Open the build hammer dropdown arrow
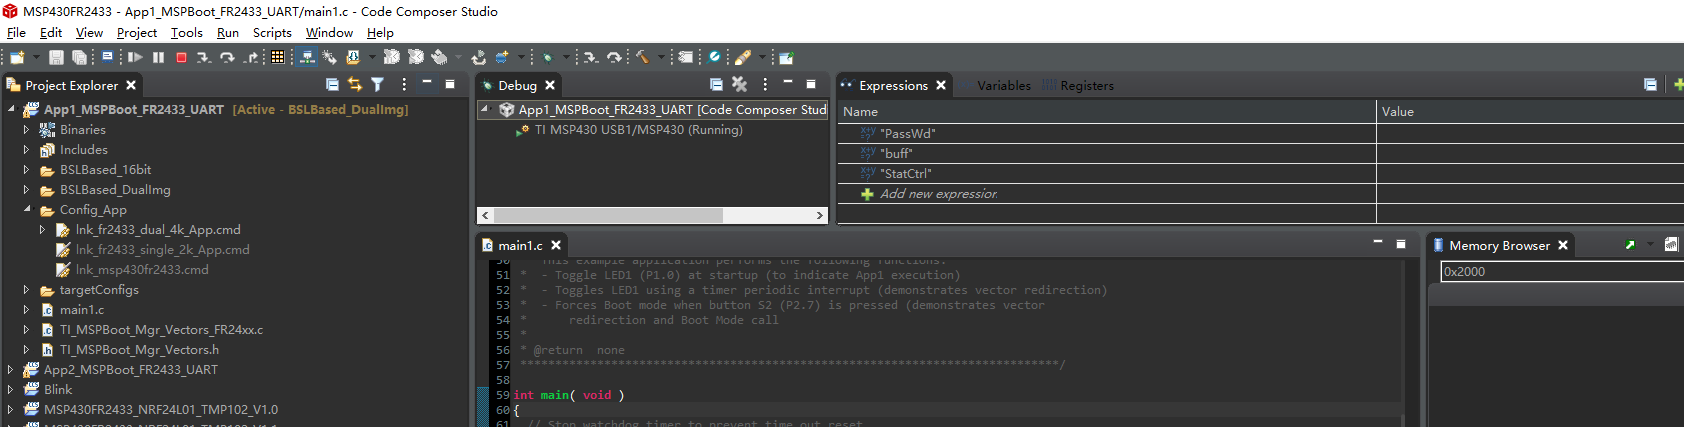 [662, 57]
